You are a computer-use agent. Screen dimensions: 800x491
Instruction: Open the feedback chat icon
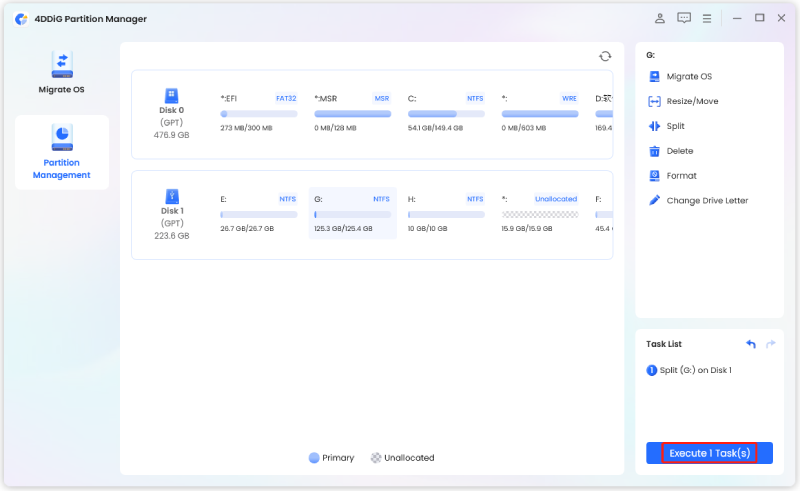pos(684,18)
